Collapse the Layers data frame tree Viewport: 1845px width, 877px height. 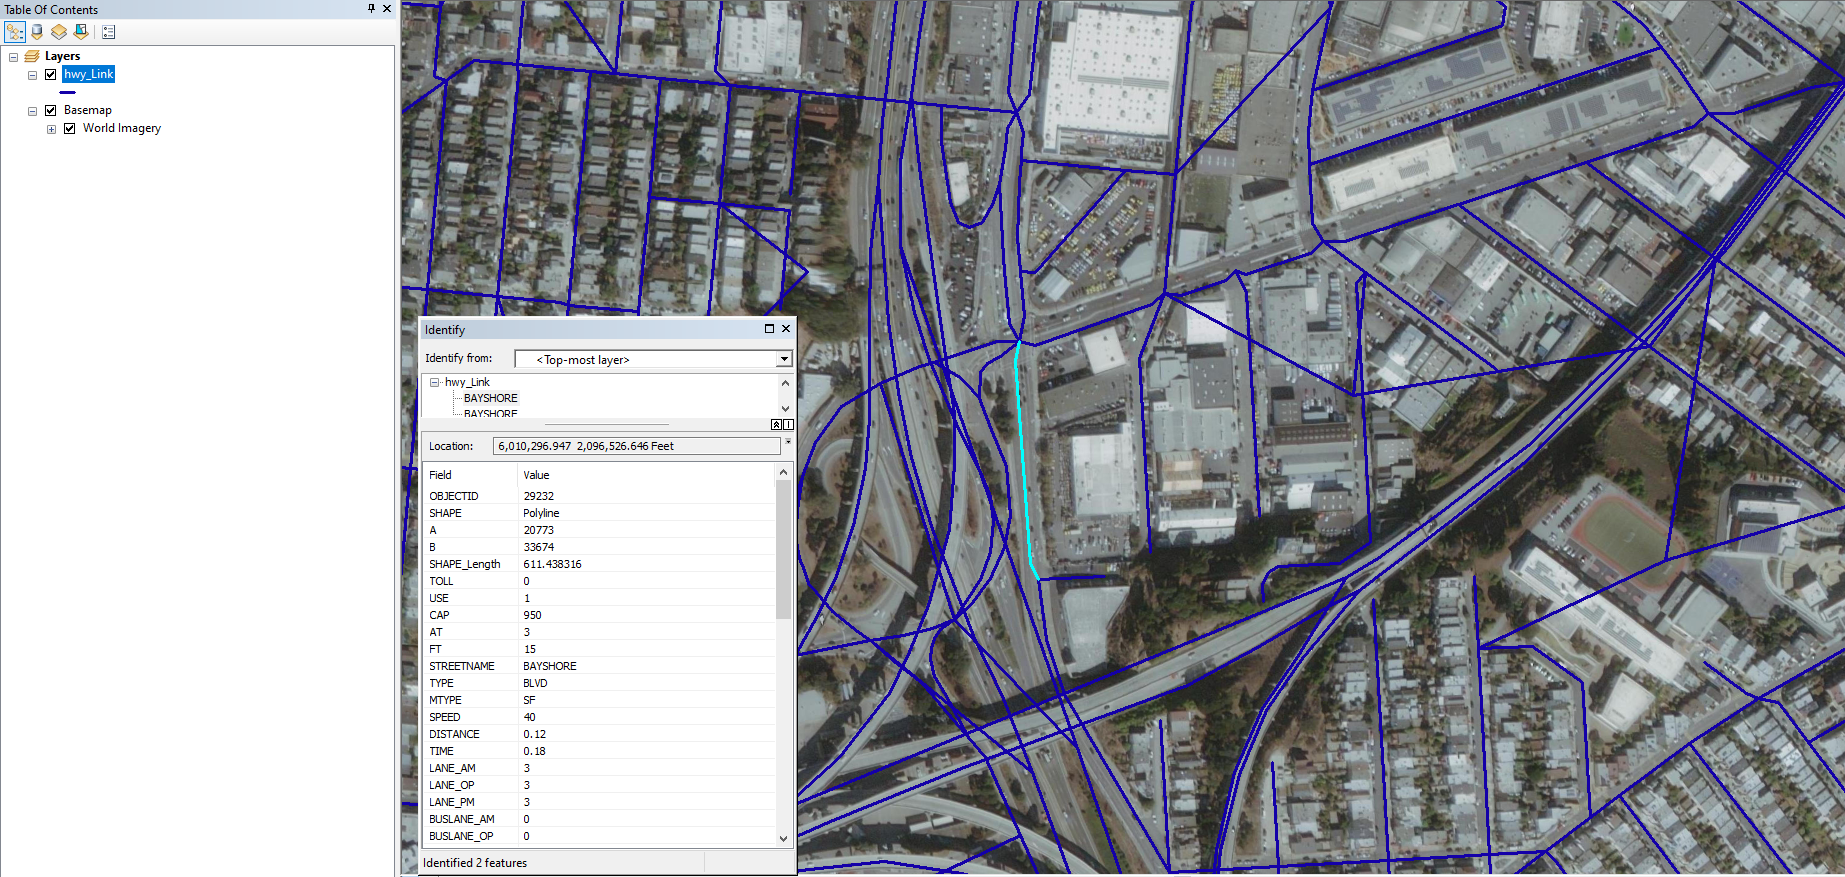(13, 57)
